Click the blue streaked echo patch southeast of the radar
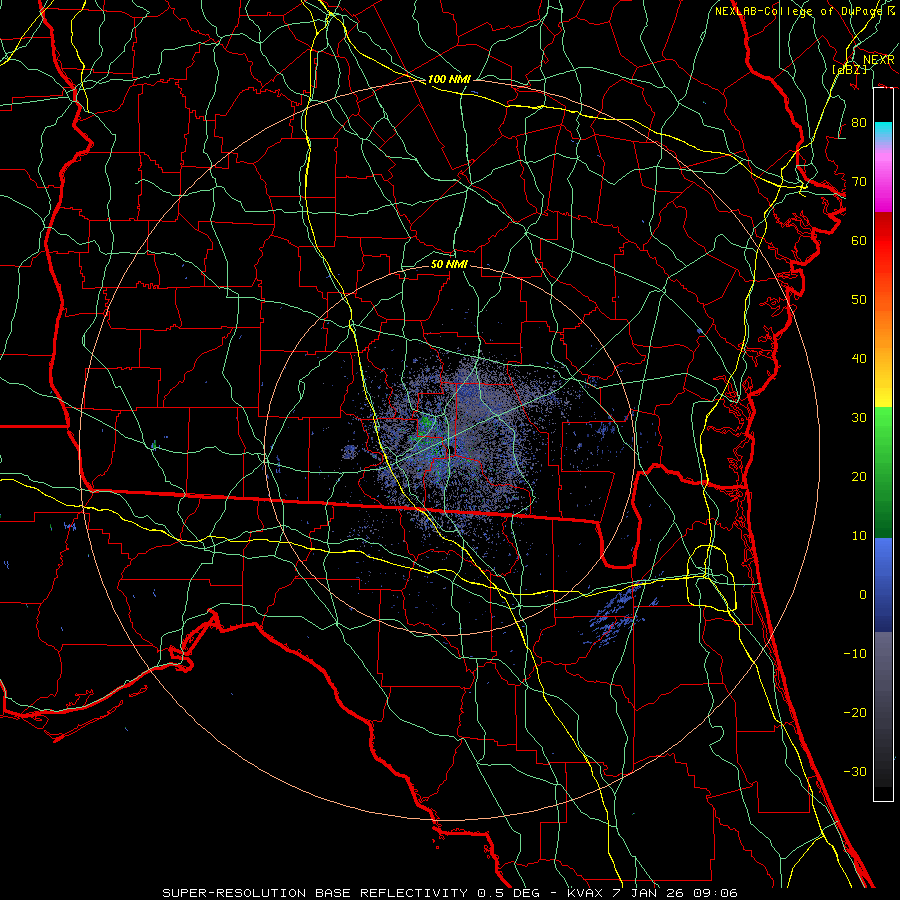The height and width of the screenshot is (900, 900). (615, 613)
